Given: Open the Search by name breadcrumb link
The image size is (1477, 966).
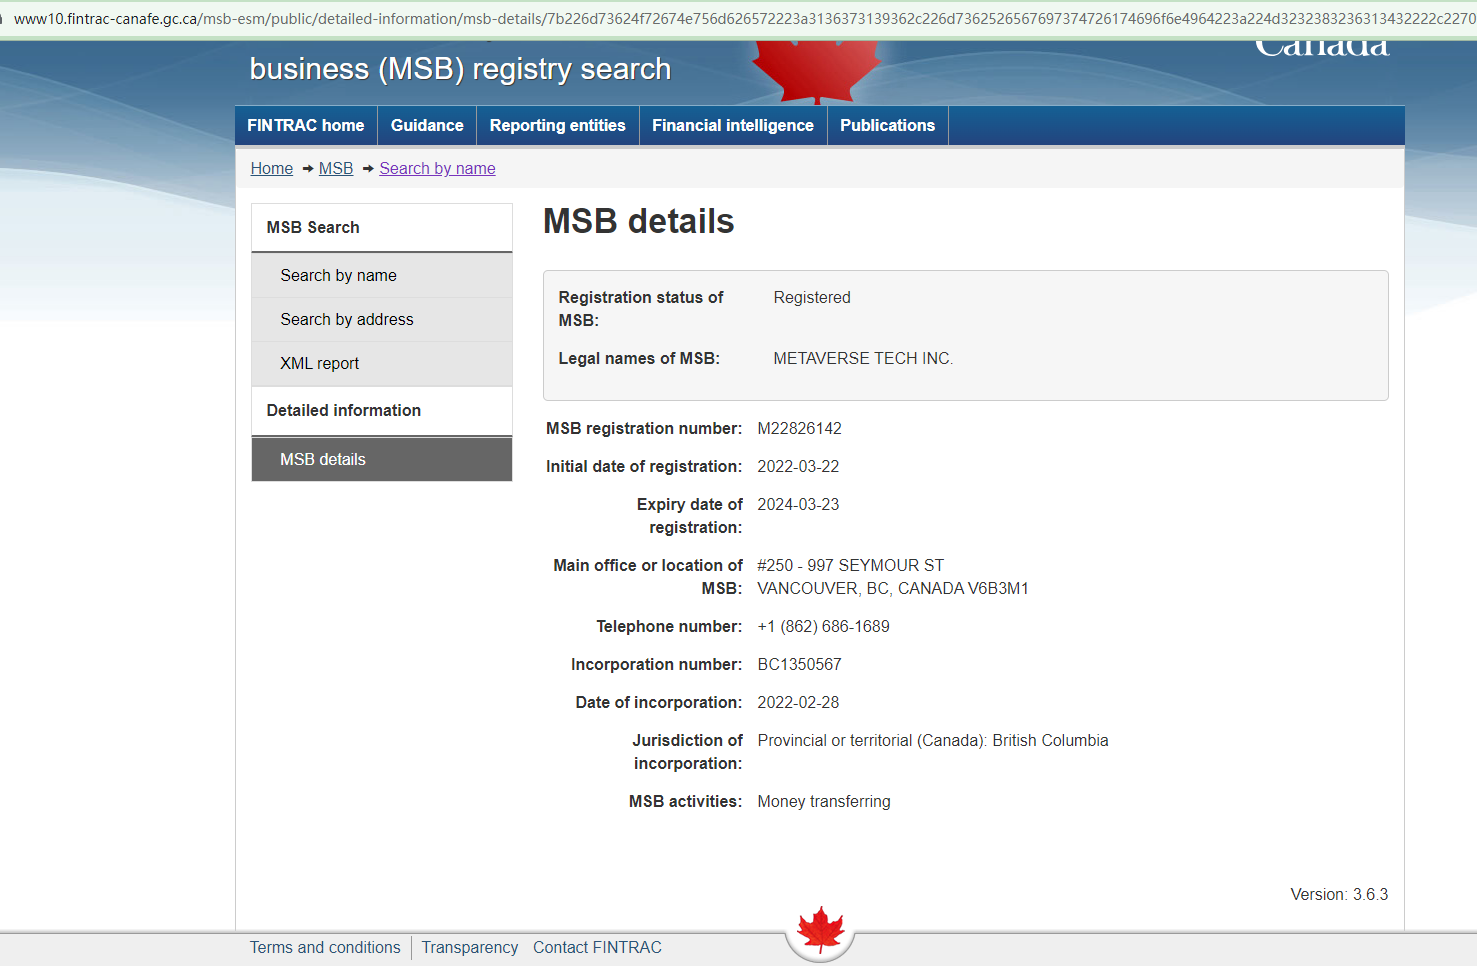Looking at the screenshot, I should click(x=438, y=169).
